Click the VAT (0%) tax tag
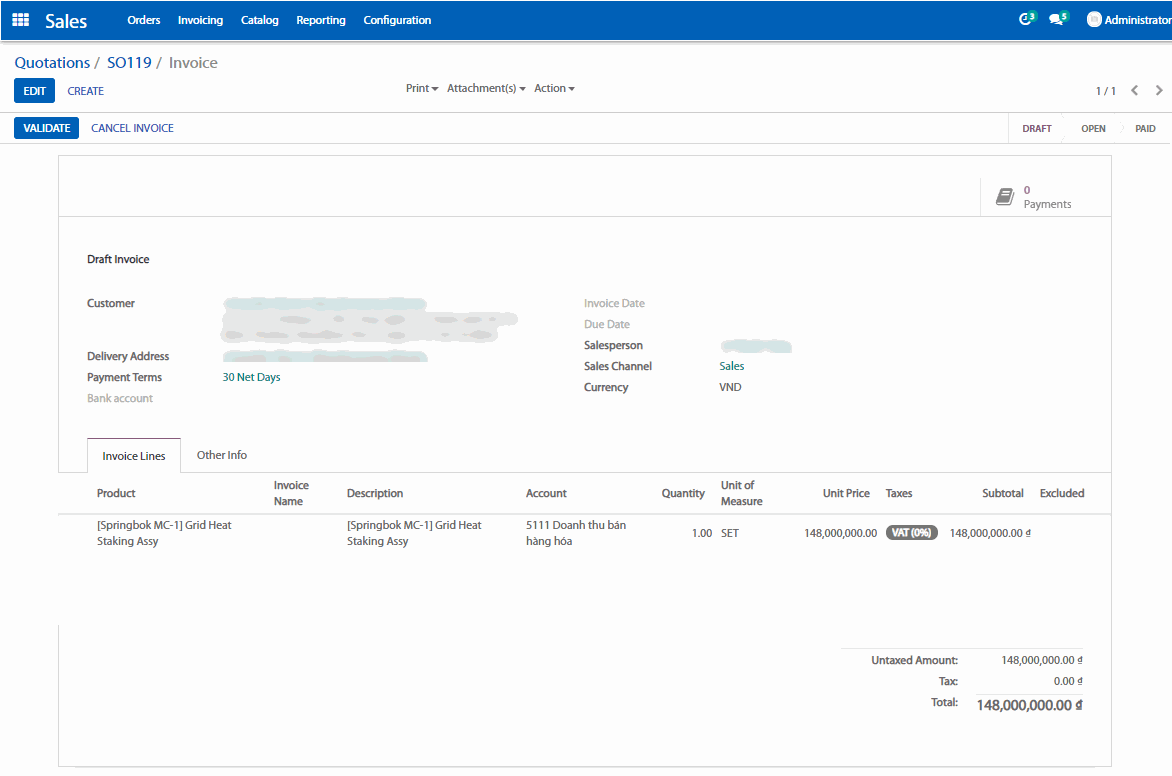This screenshot has width=1172, height=776. point(911,533)
